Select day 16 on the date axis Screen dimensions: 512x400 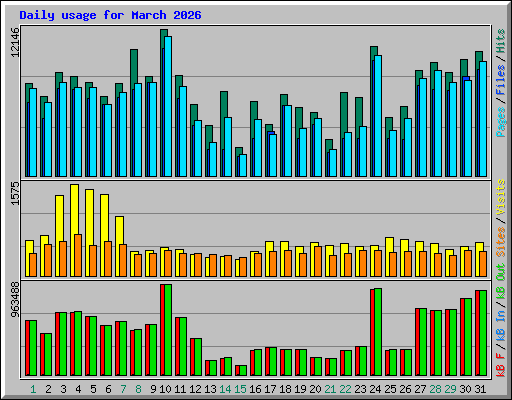(255, 389)
